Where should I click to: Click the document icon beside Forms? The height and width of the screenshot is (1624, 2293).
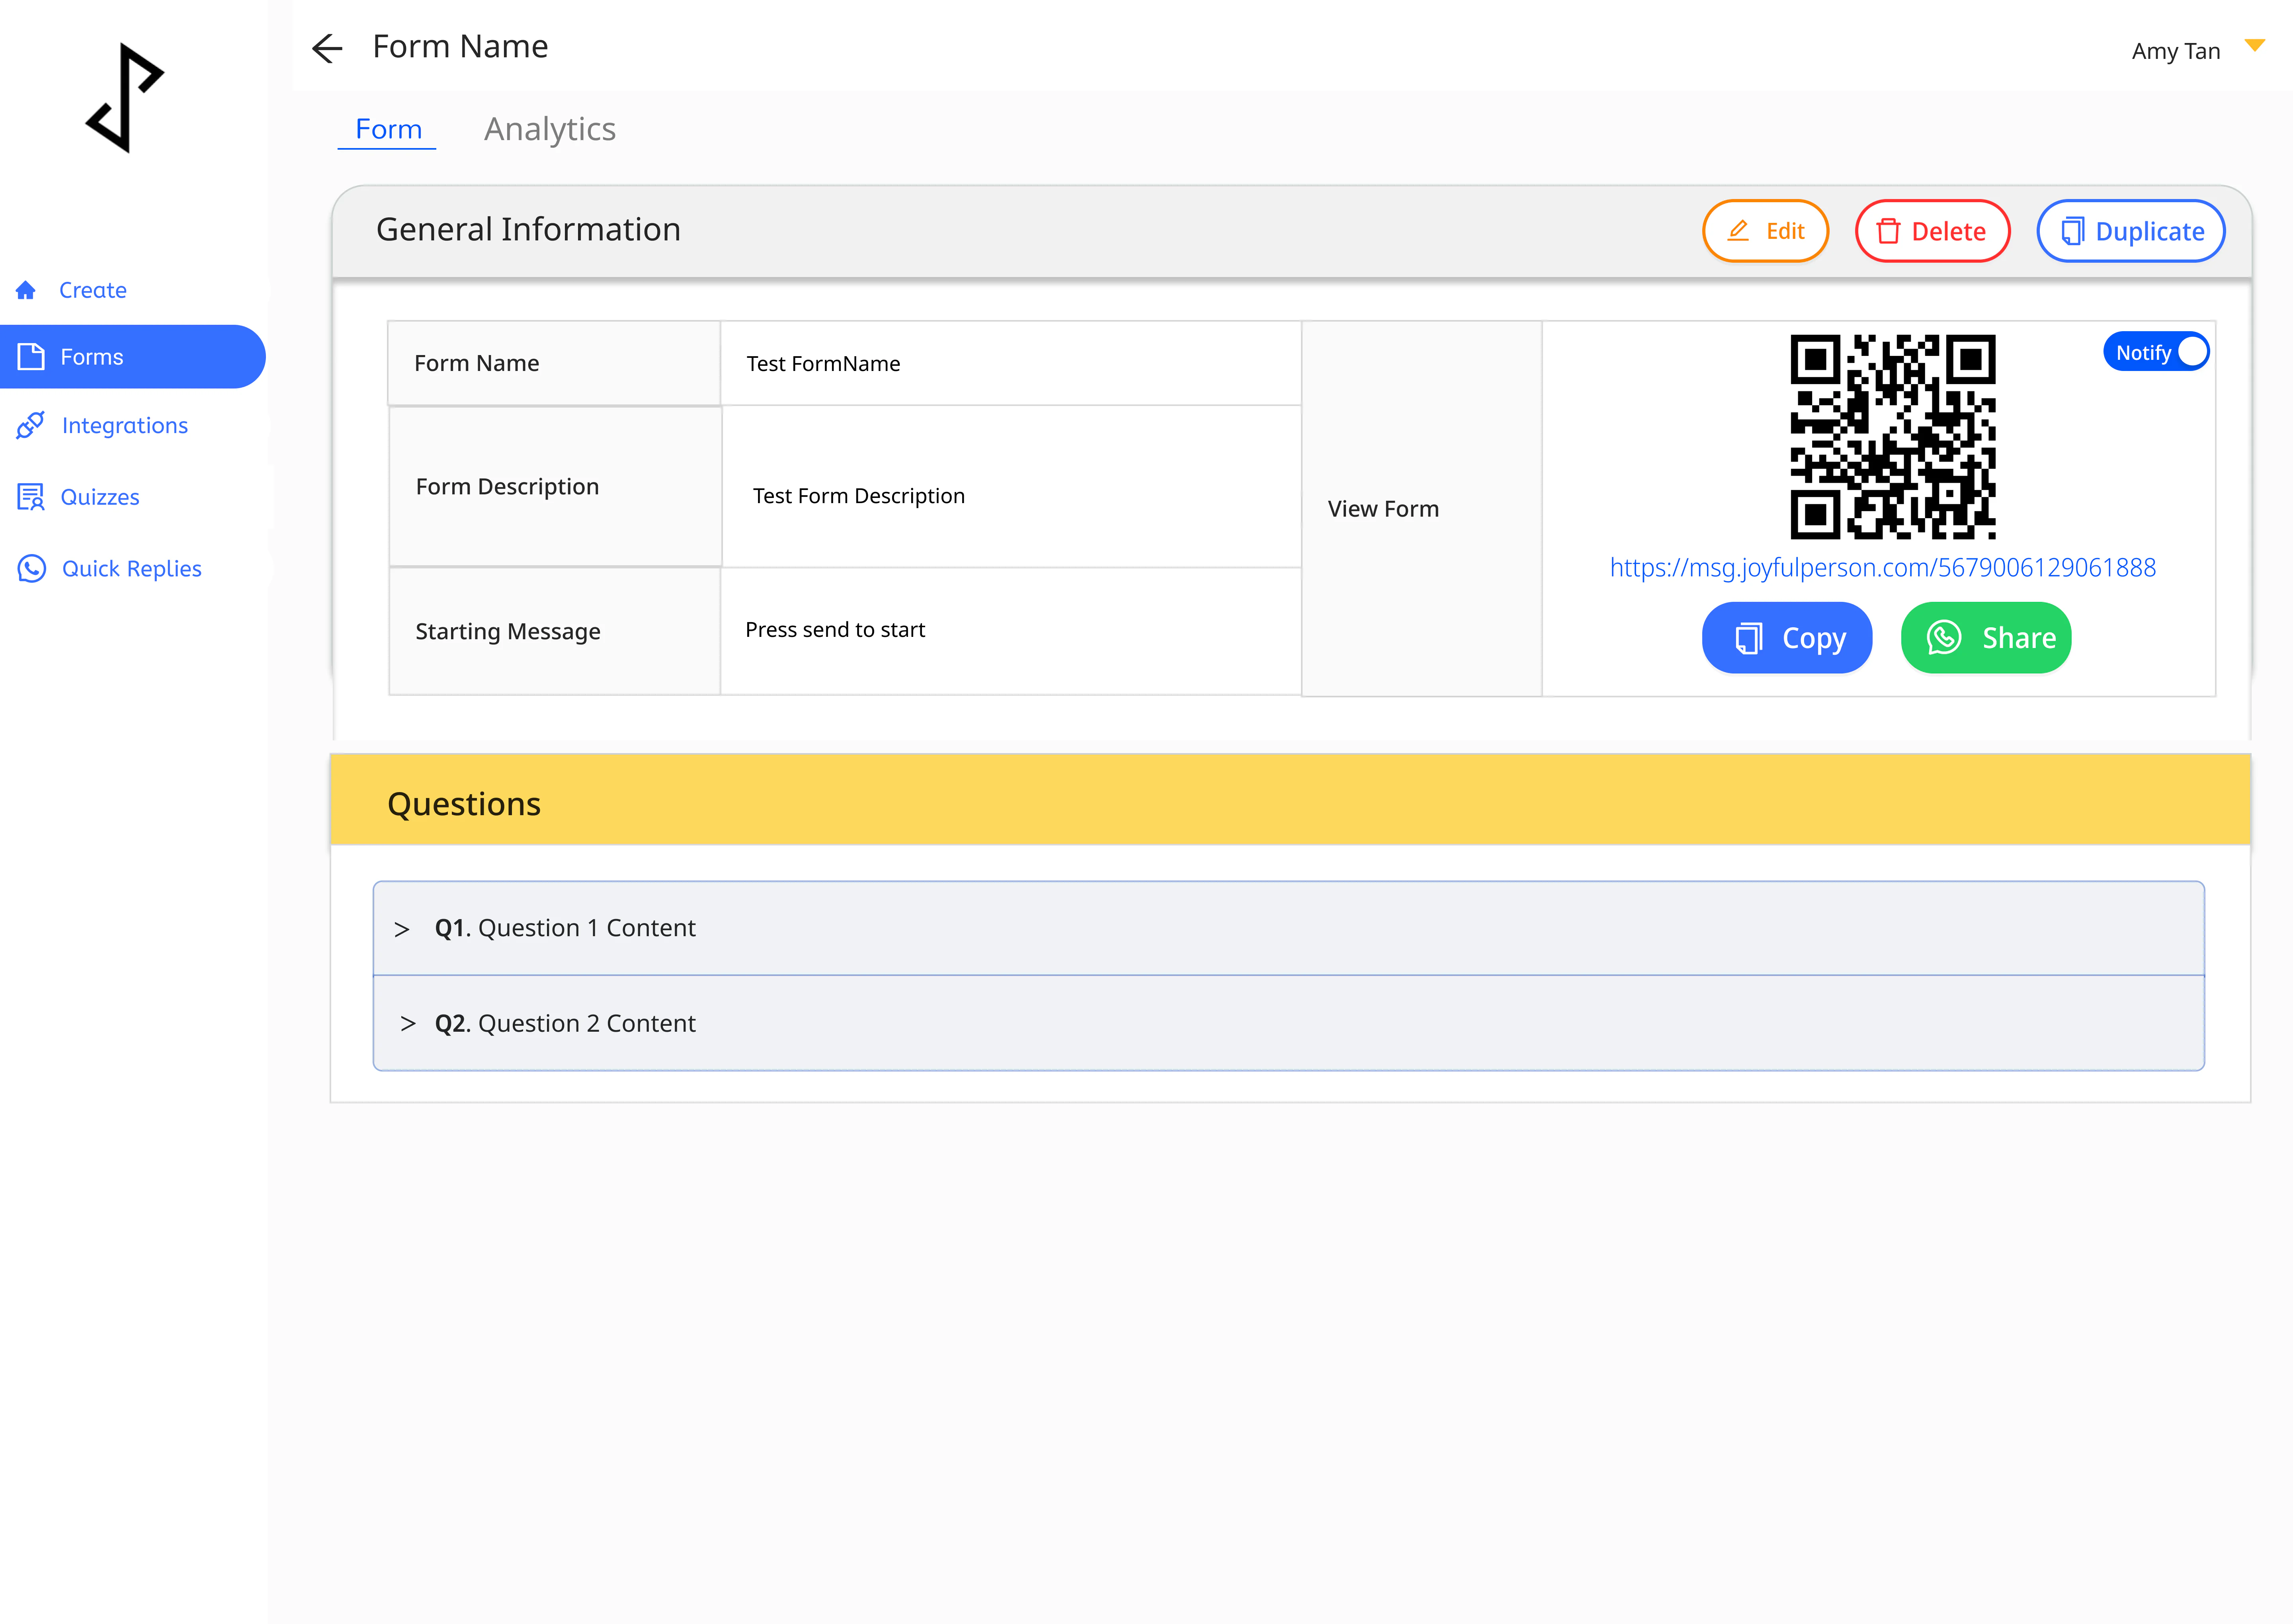31,357
